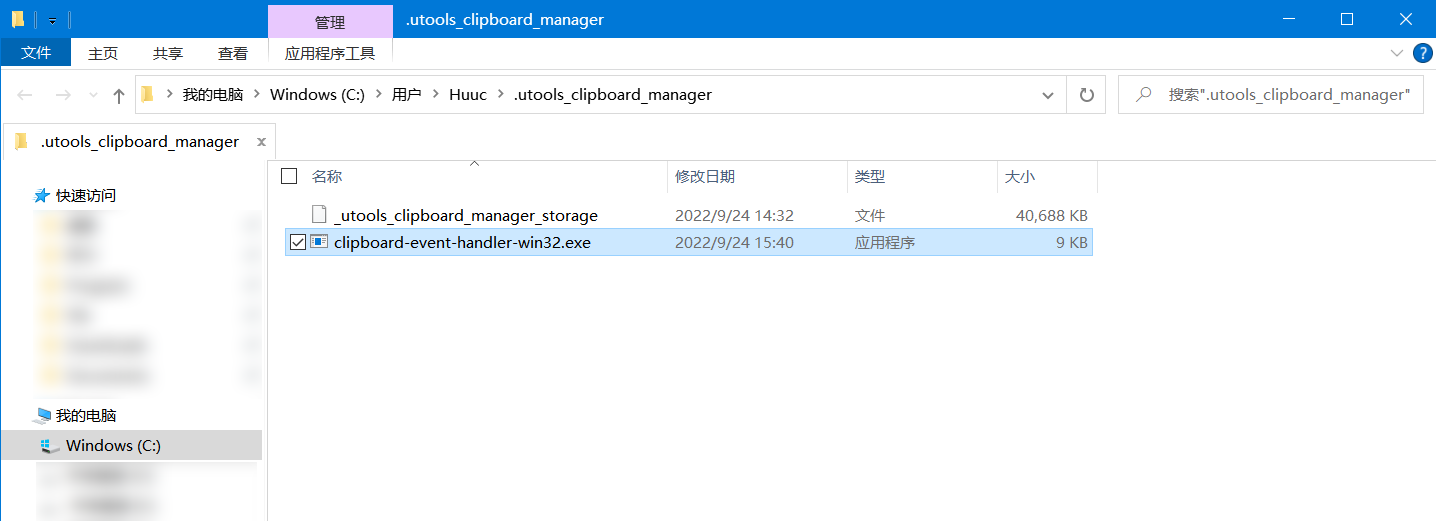
Task: Refresh the current folder view
Action: point(1086,95)
